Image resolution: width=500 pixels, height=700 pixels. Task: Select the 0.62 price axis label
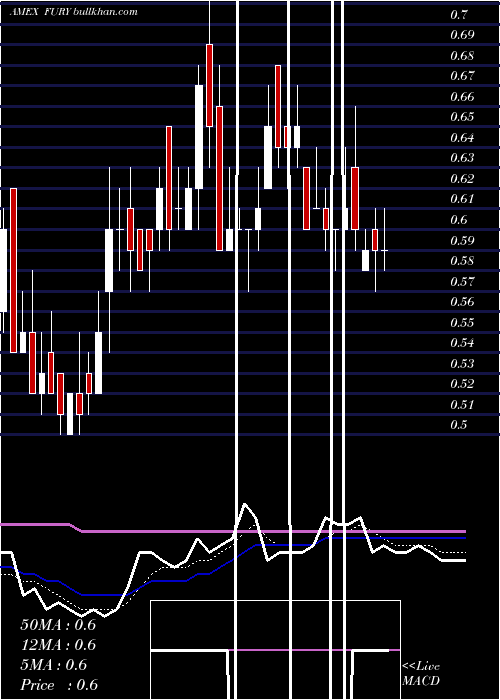[462, 179]
